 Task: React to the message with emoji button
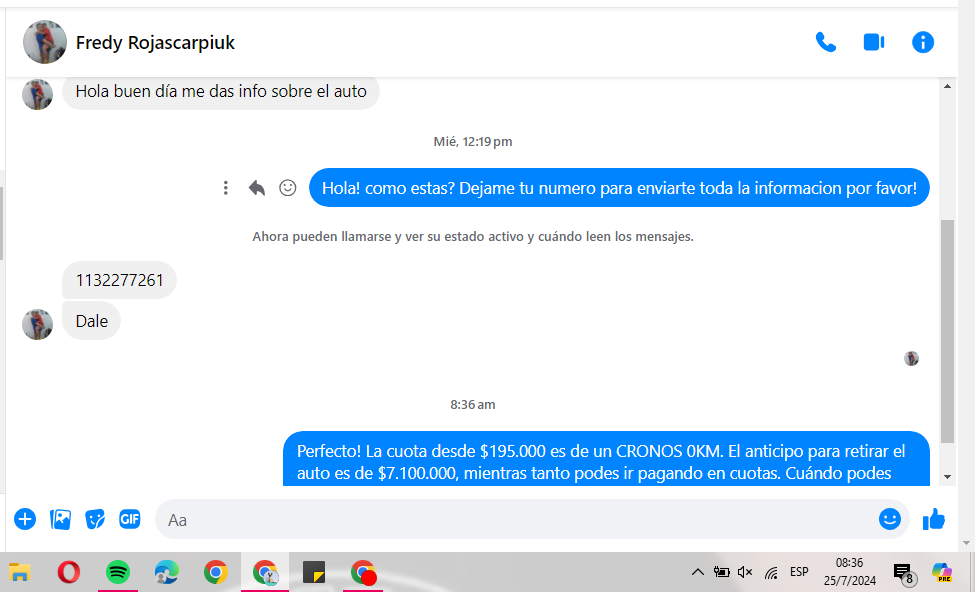pos(288,188)
